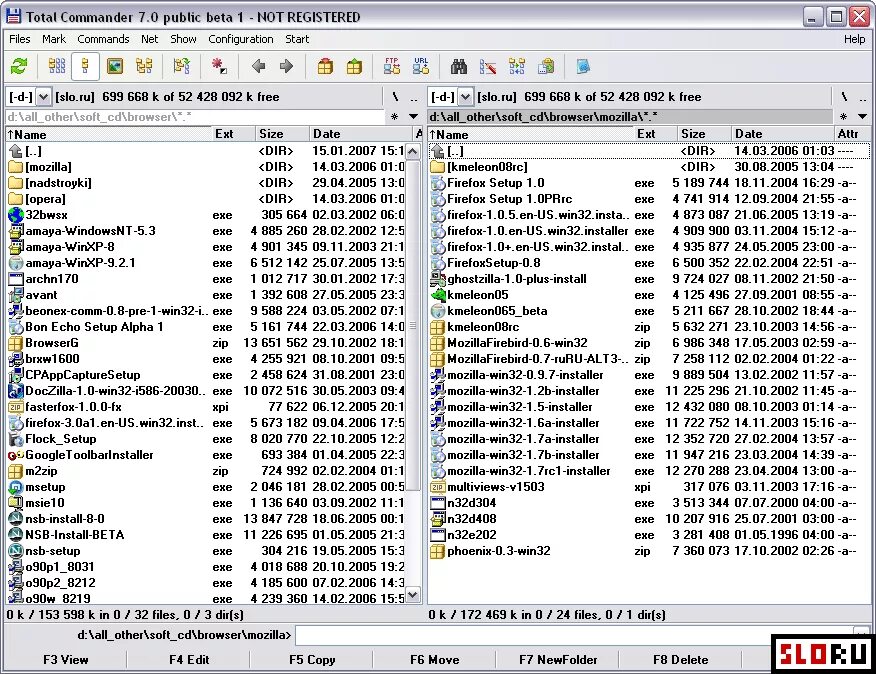Select the [opera] folder row
The width and height of the screenshot is (876, 674).
pyautogui.click(x=206, y=199)
